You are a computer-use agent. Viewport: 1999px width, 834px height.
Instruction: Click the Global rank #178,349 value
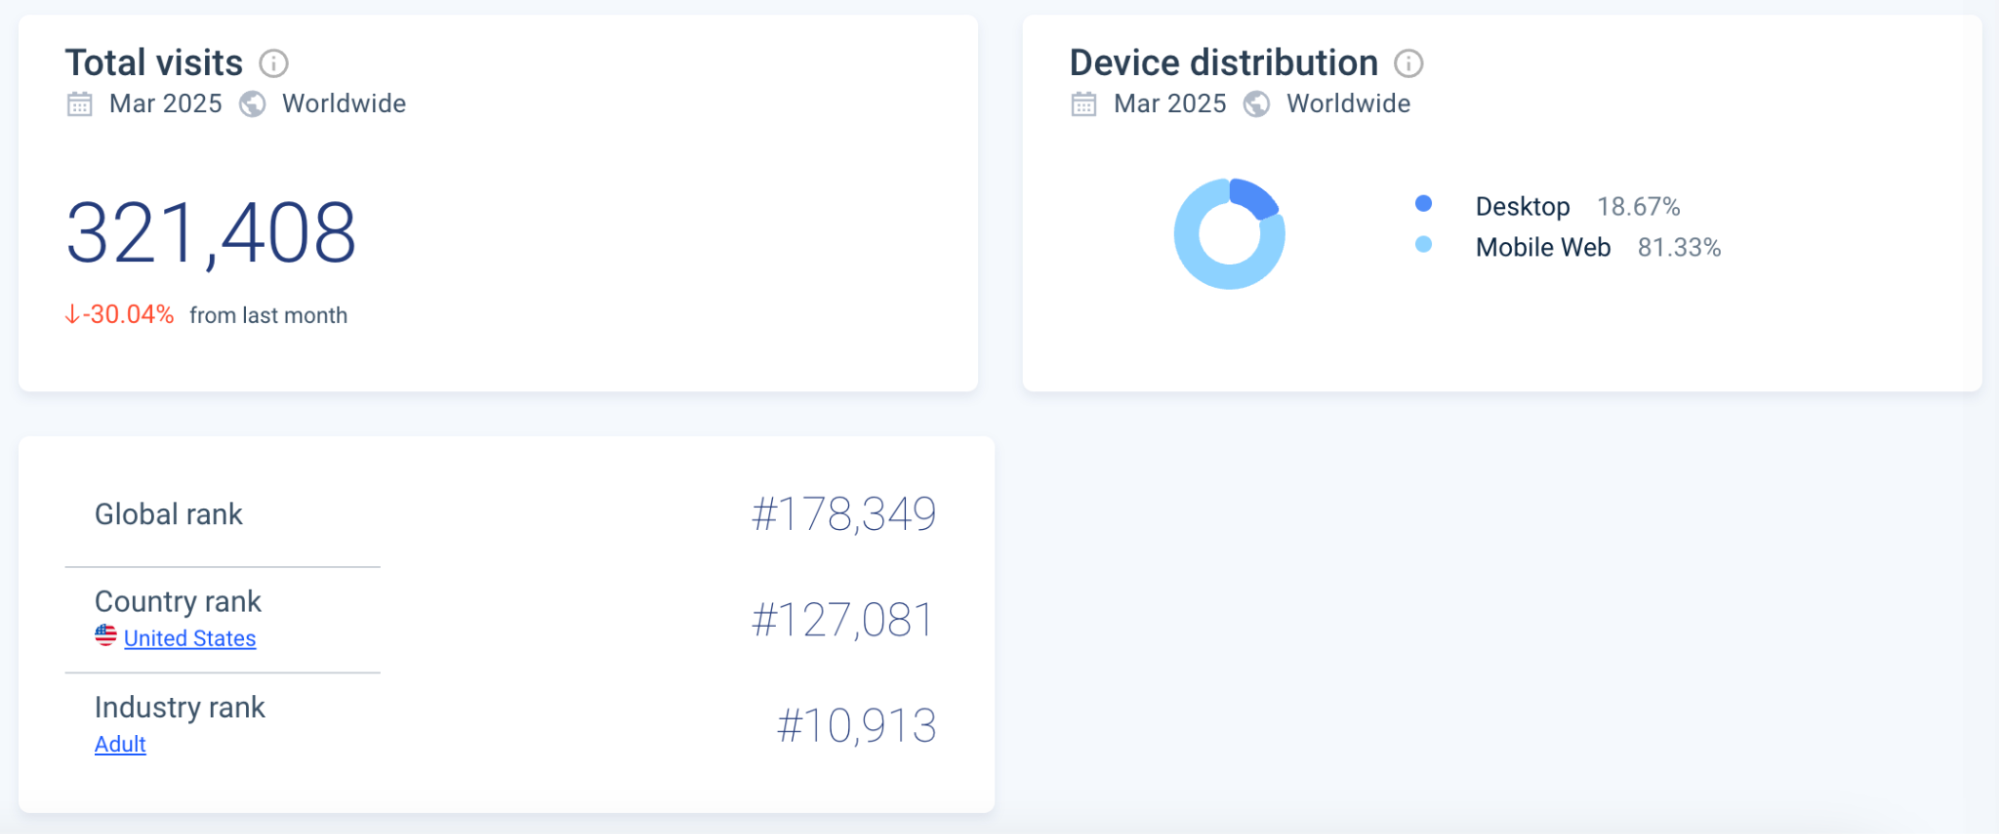pyautogui.click(x=844, y=514)
